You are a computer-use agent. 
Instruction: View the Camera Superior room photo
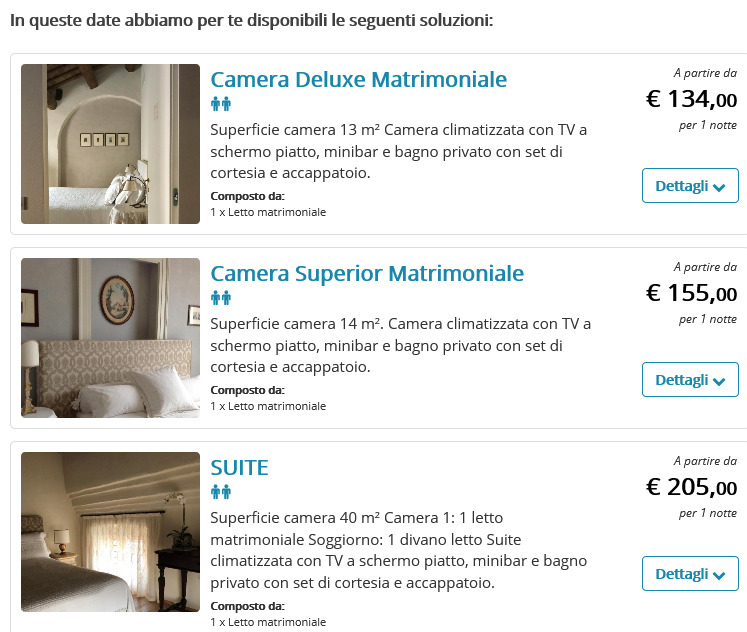click(x=111, y=338)
